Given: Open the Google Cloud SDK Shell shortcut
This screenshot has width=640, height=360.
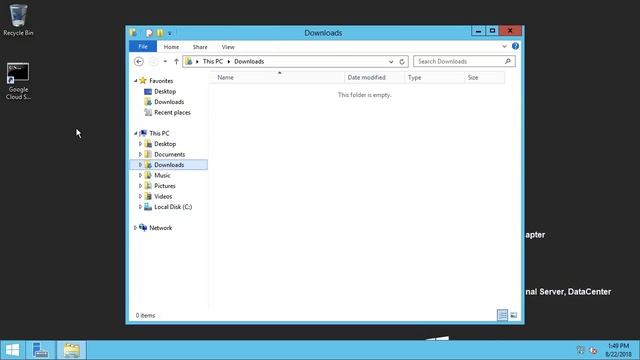Looking at the screenshot, I should click(x=18, y=81).
